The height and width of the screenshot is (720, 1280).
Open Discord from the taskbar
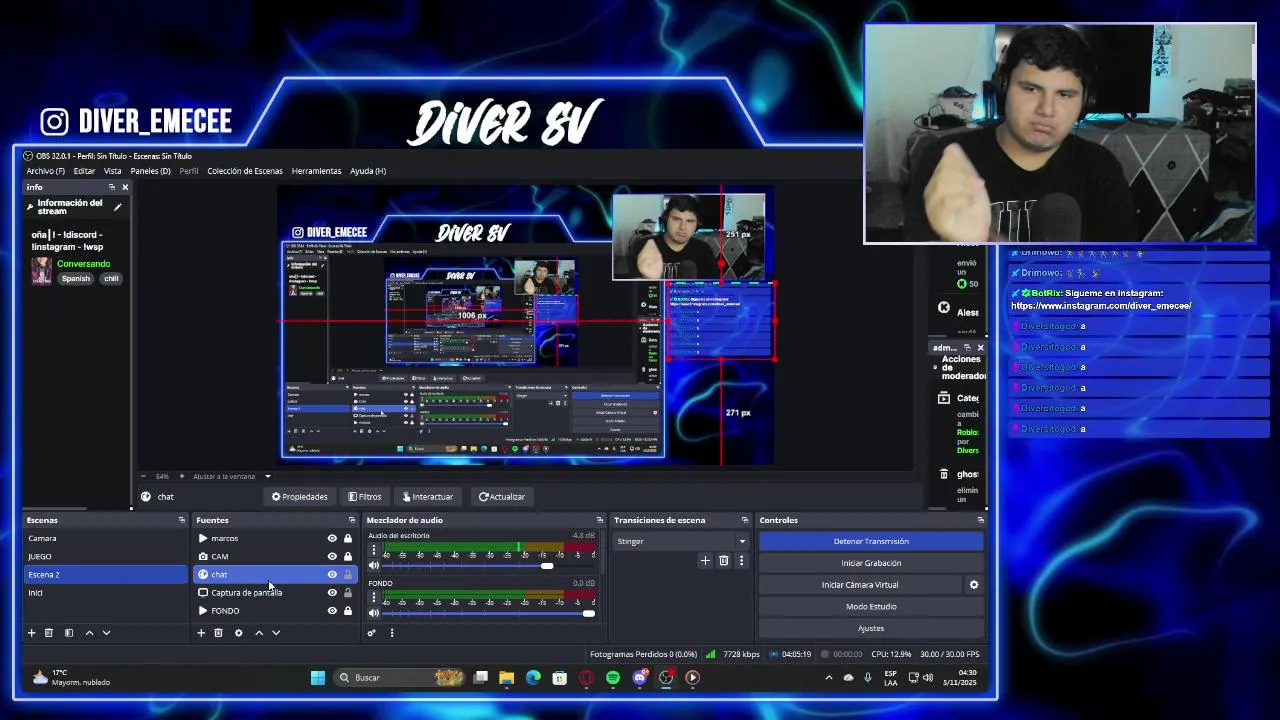[x=640, y=678]
